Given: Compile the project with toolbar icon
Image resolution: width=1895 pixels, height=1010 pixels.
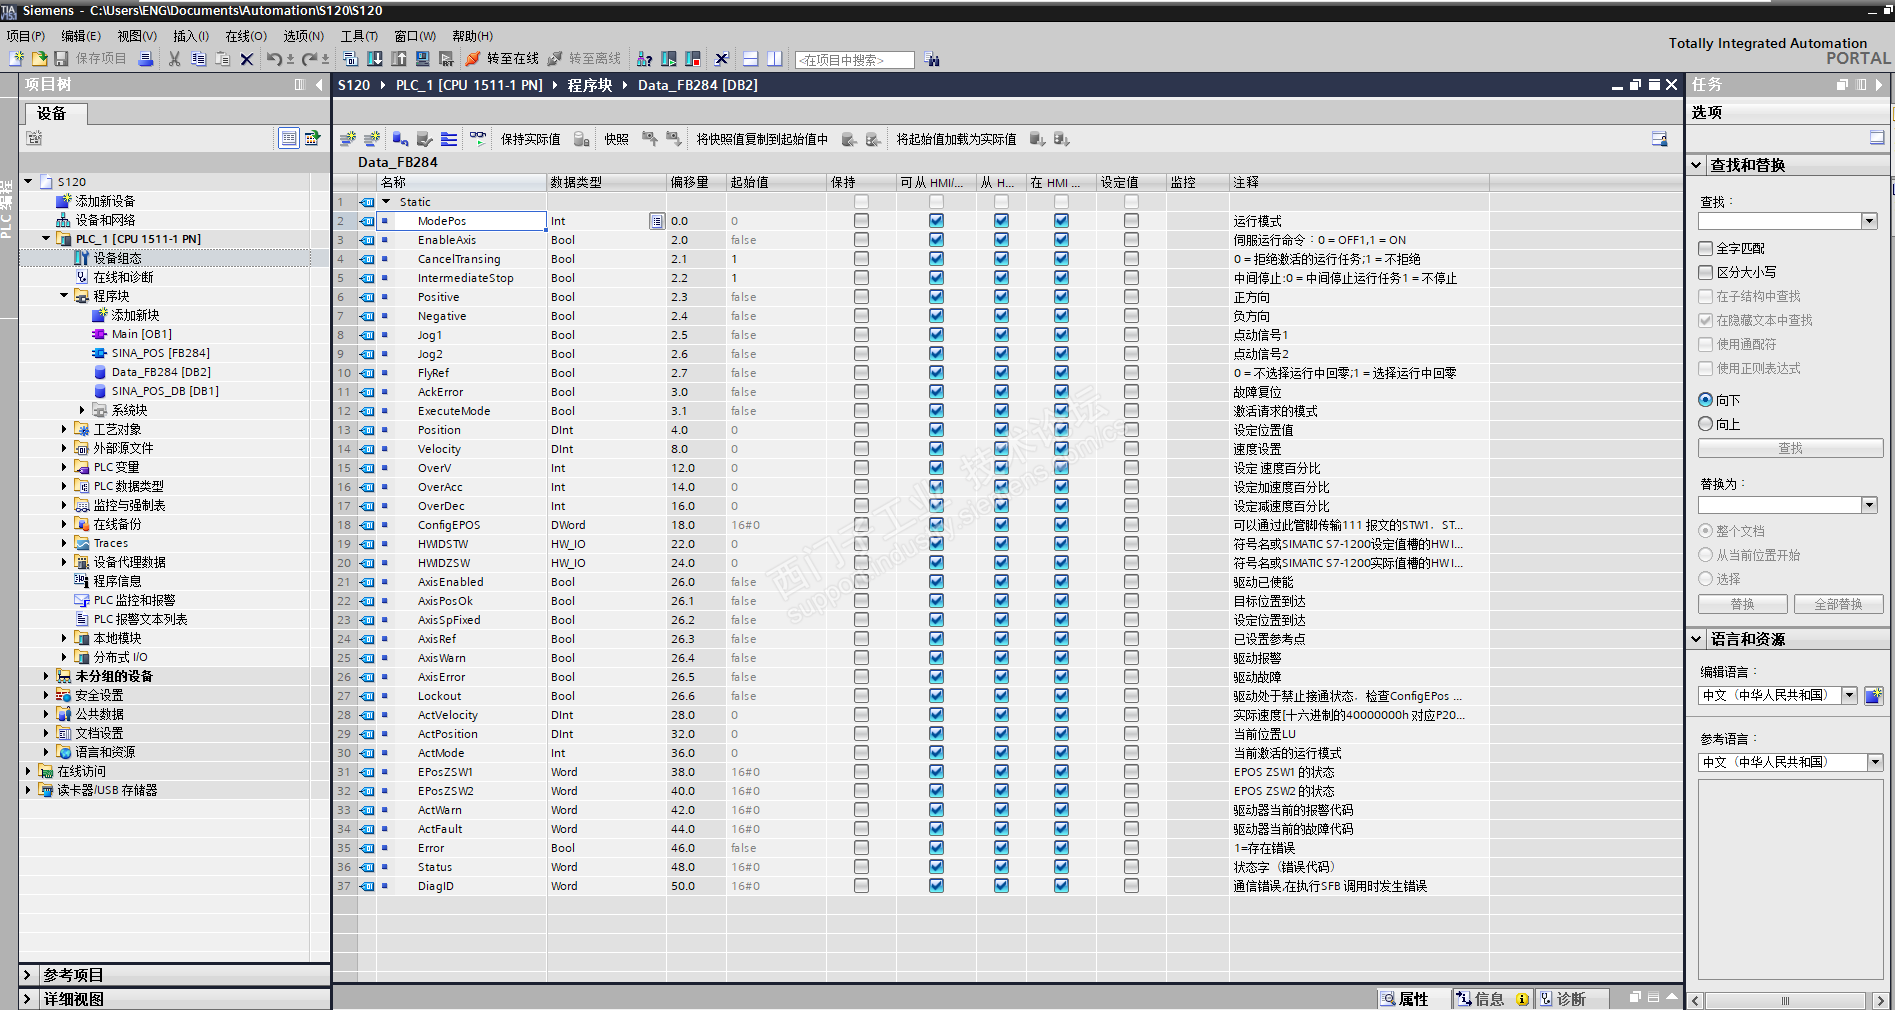Looking at the screenshot, I should point(351,59).
